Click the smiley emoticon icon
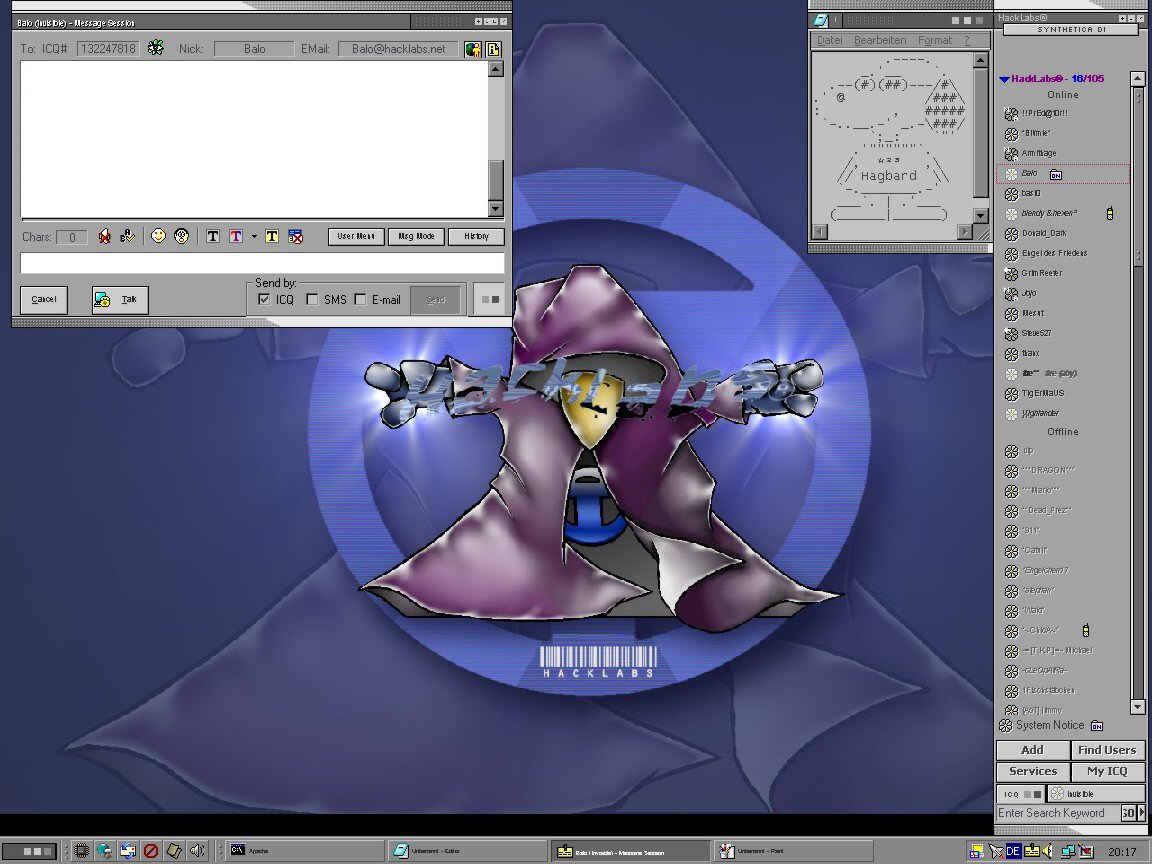The image size is (1152, 864). (158, 236)
